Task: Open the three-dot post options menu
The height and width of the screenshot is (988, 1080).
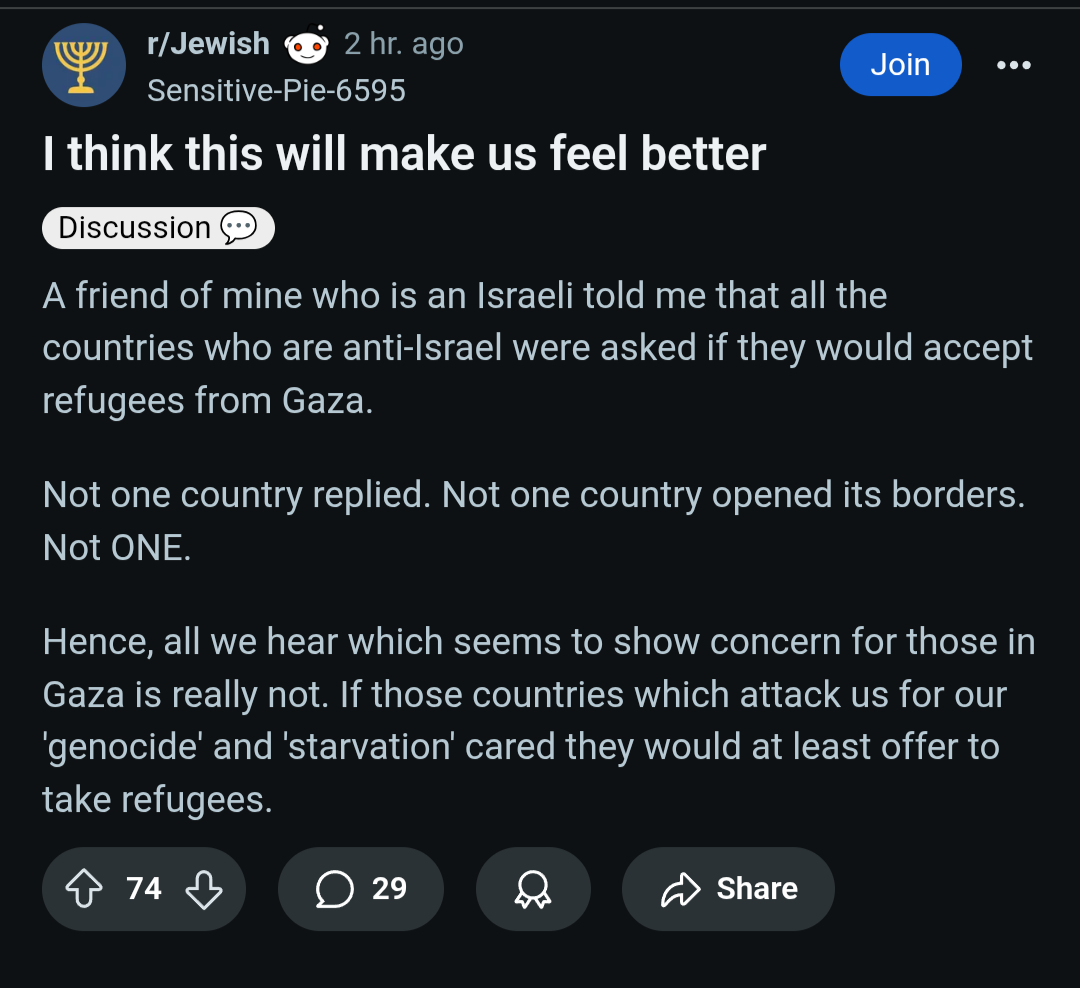Action: click(x=1013, y=65)
